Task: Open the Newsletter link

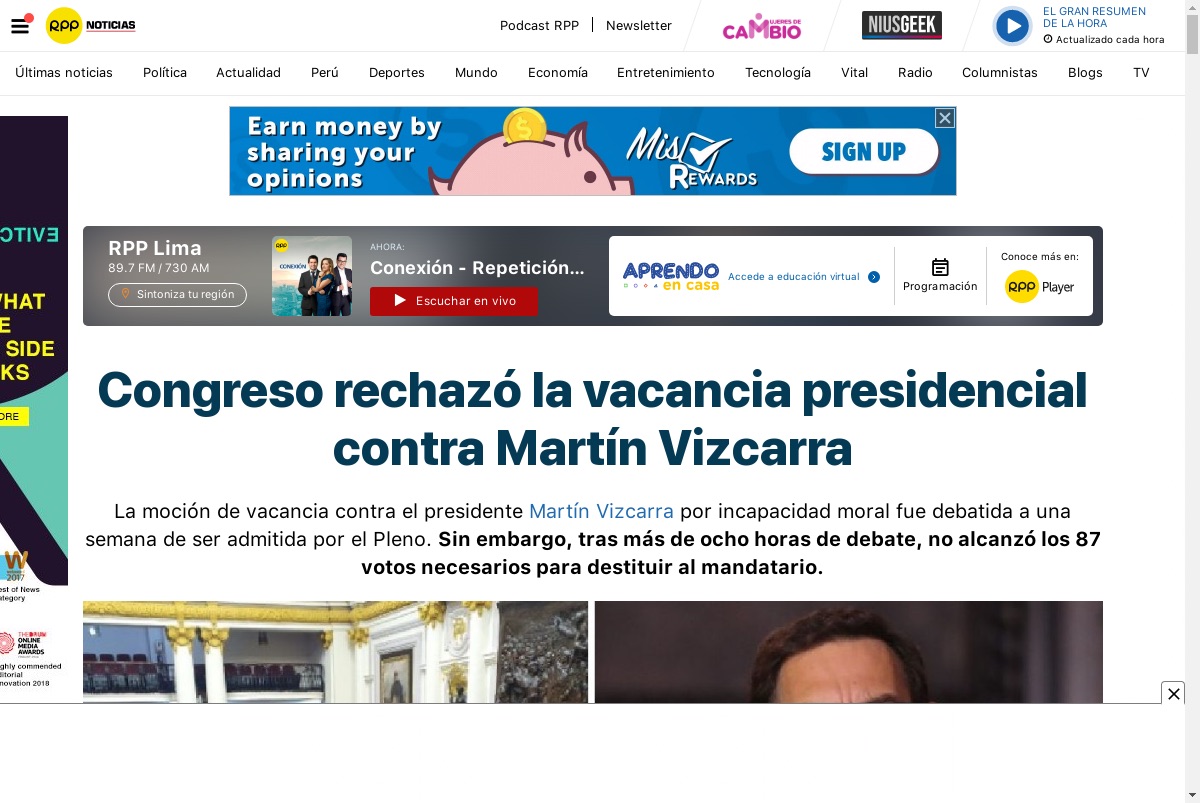Action: coord(639,25)
